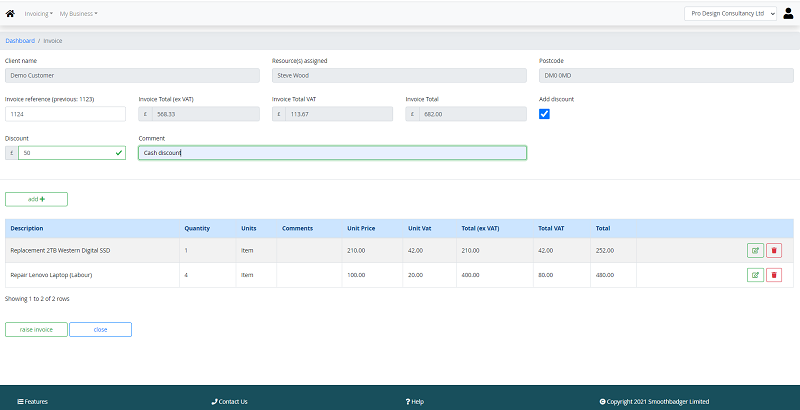Click the 480.00 total cell
800x410 pixels.
click(613, 275)
